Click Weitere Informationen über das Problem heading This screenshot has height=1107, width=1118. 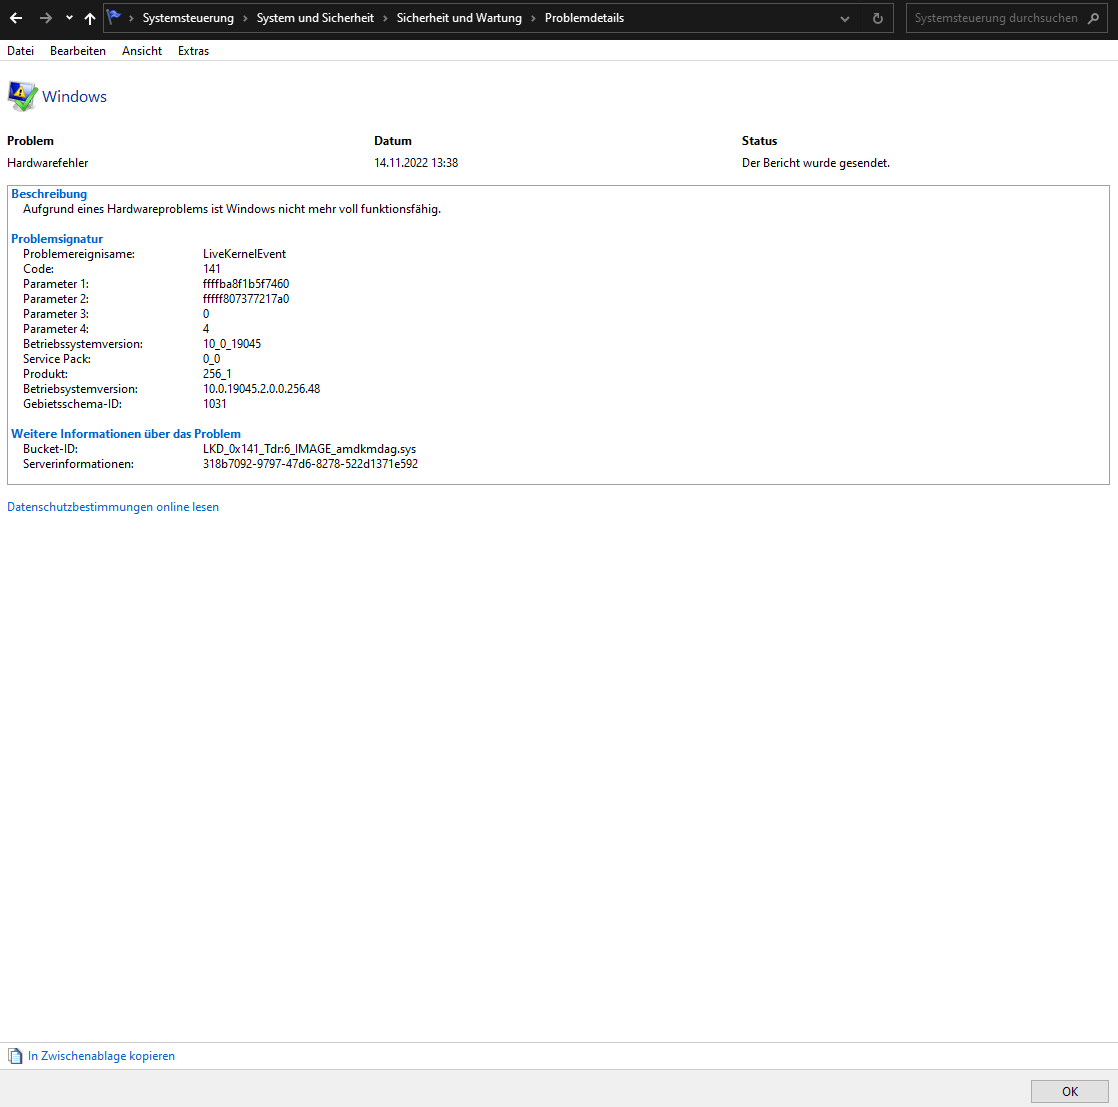tap(126, 434)
